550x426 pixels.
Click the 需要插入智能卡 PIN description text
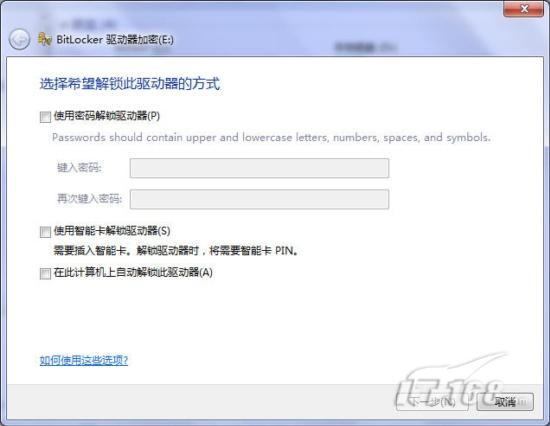click(176, 251)
